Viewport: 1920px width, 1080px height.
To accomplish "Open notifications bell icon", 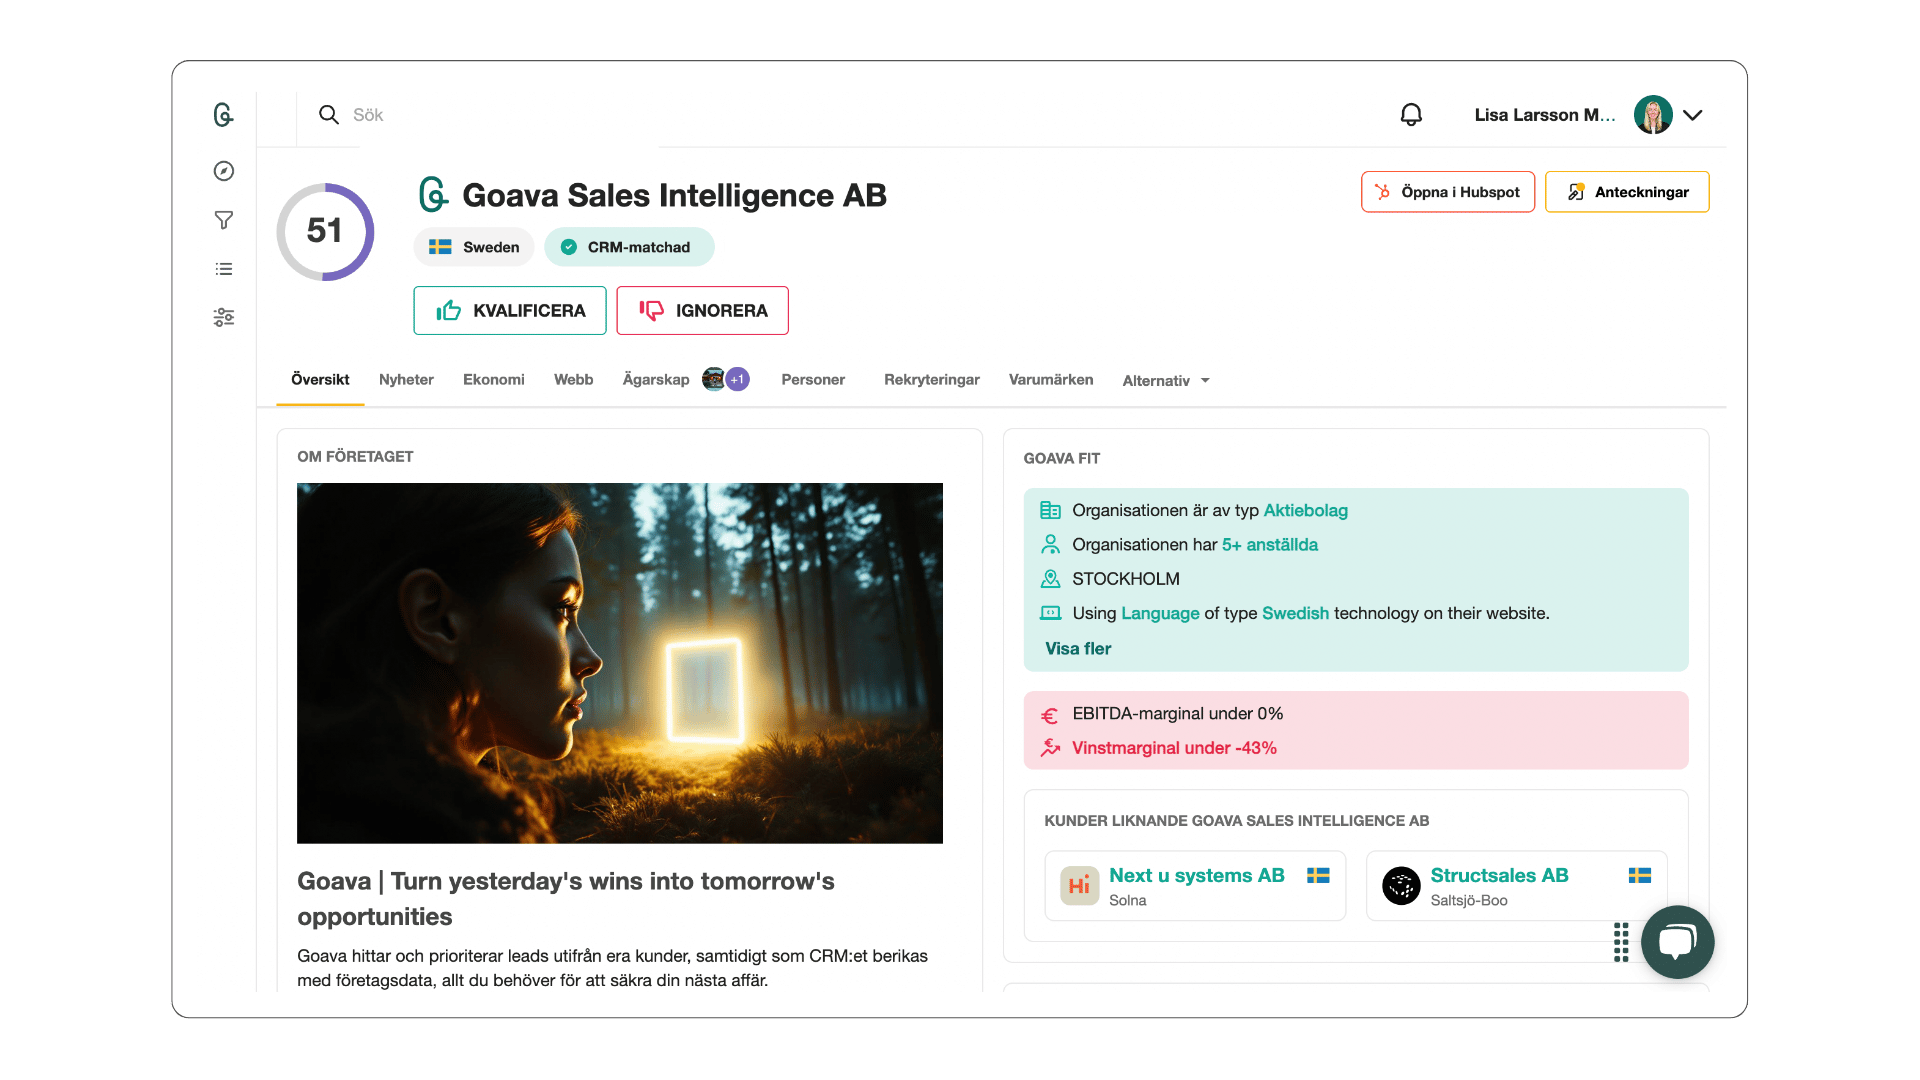I will coord(1411,115).
